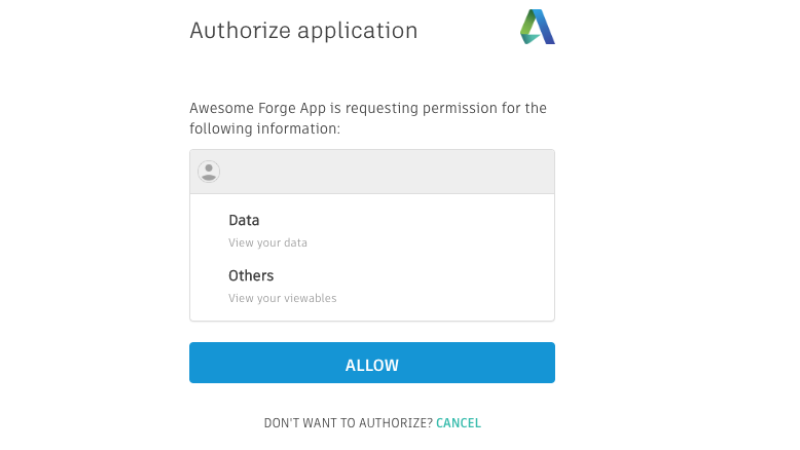Click the gray account header bar
The width and height of the screenshot is (800, 450).
click(372, 171)
